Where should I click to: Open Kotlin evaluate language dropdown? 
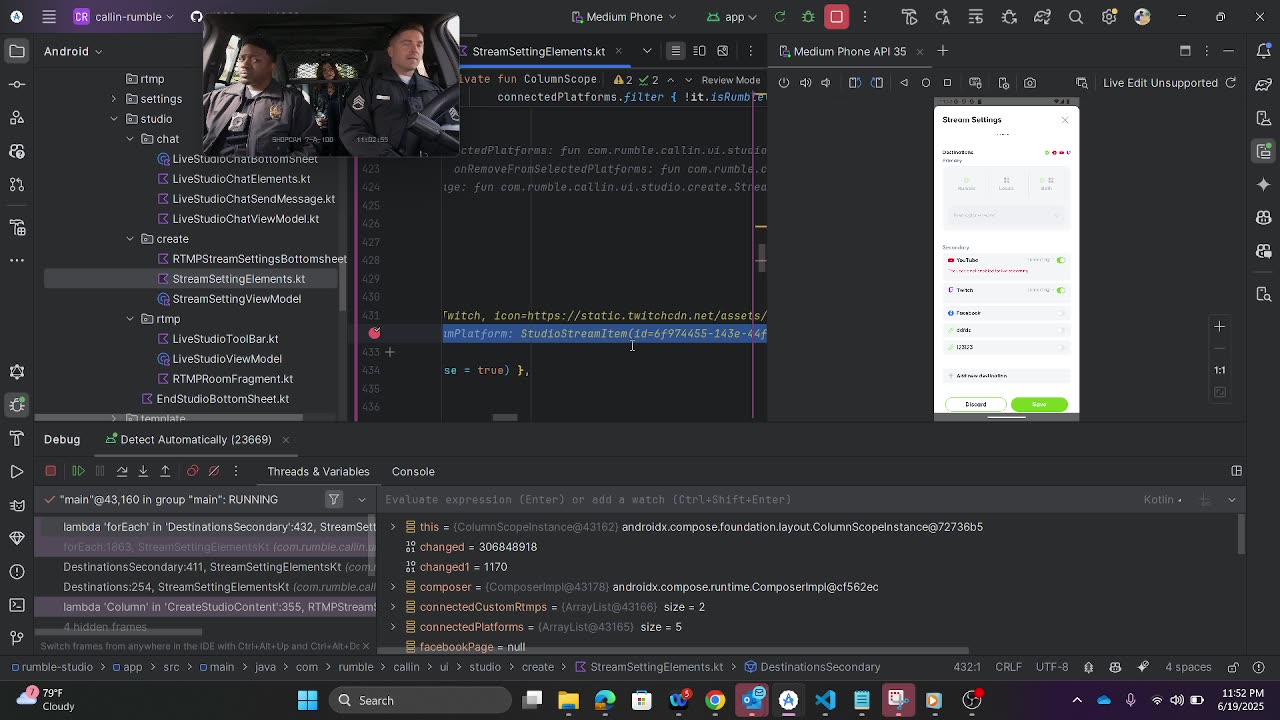pyautogui.click(x=1163, y=499)
